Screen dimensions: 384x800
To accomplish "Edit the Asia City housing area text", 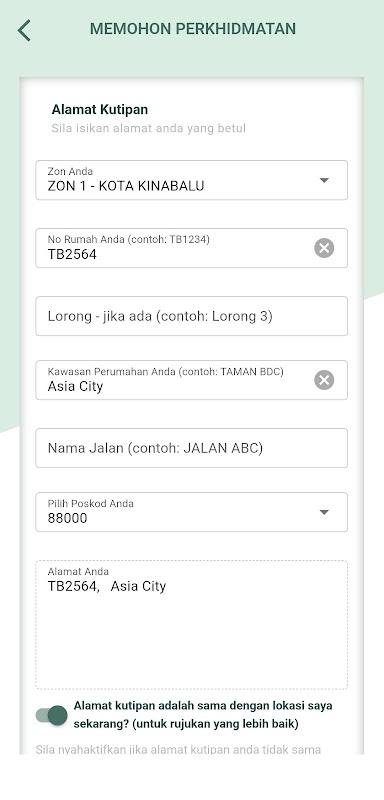I will tap(75, 386).
